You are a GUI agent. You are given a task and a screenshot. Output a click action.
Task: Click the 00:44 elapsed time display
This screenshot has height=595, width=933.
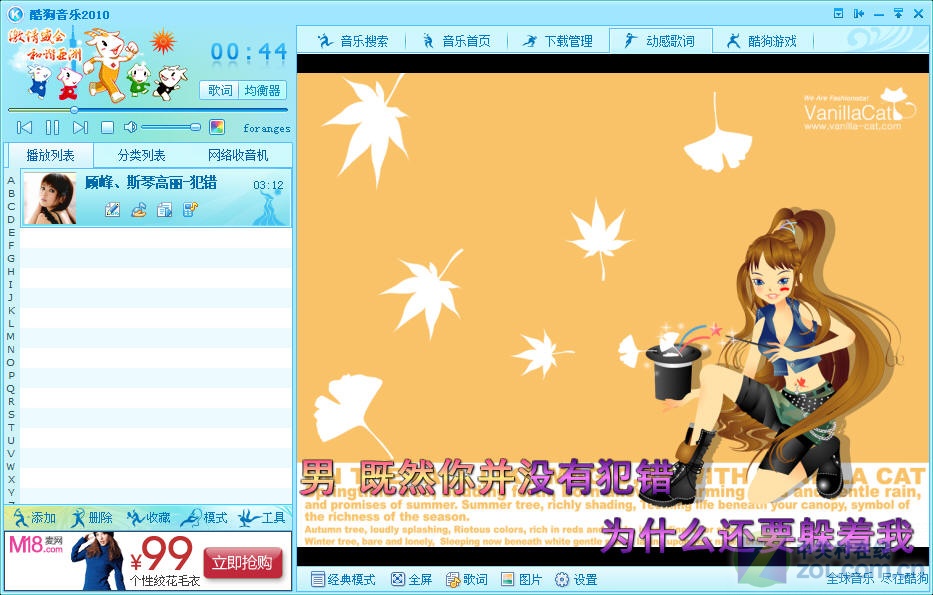(x=249, y=52)
